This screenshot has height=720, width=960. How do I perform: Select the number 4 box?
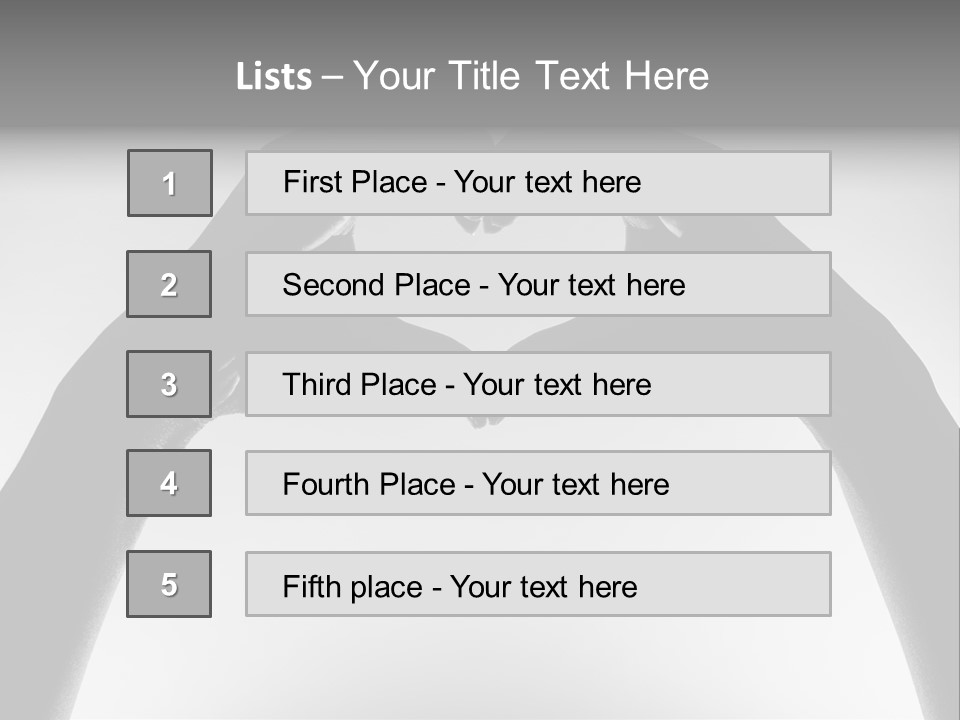(x=169, y=483)
